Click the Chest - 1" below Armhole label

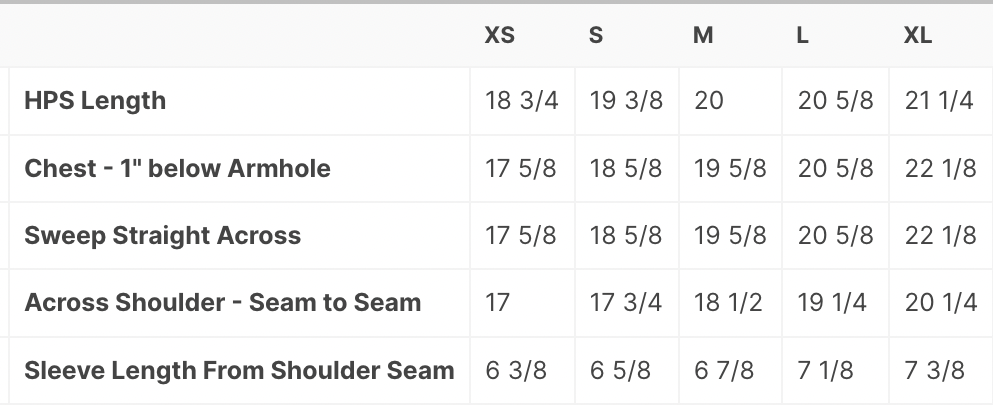click(177, 168)
